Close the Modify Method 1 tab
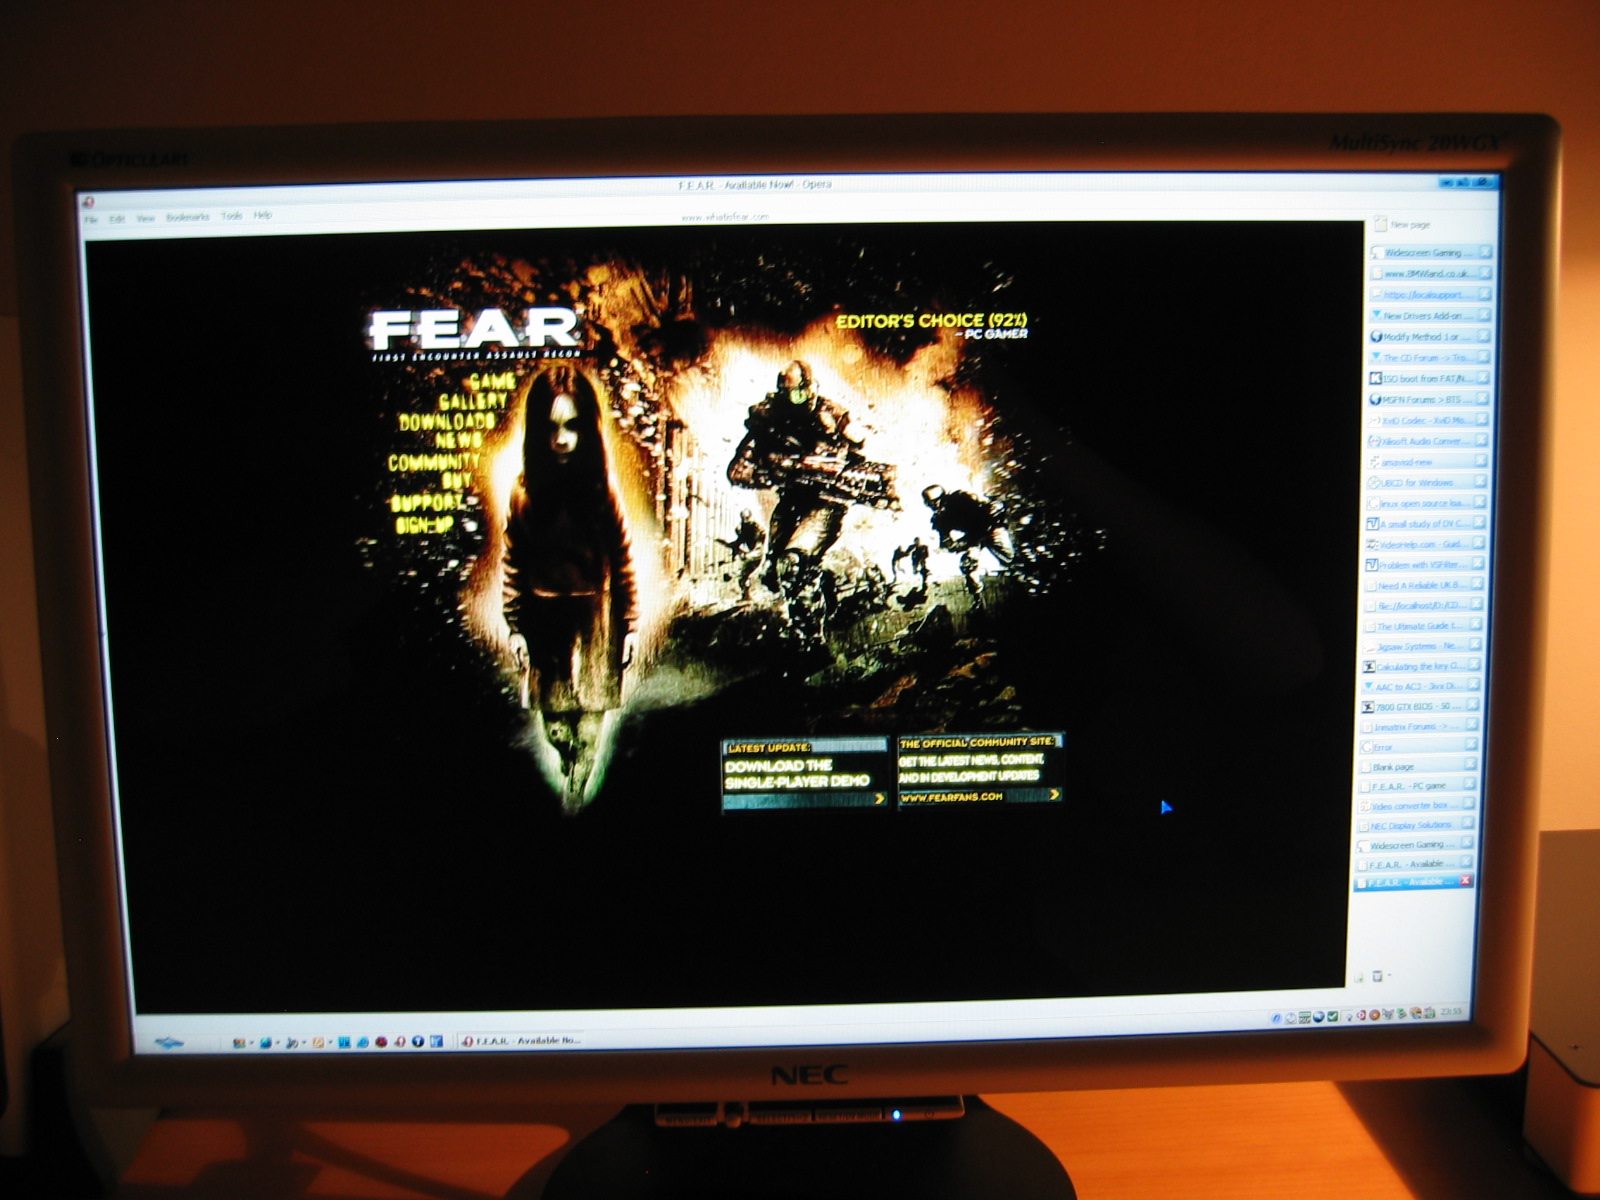The height and width of the screenshot is (1200, 1600). pyautogui.click(x=1484, y=336)
